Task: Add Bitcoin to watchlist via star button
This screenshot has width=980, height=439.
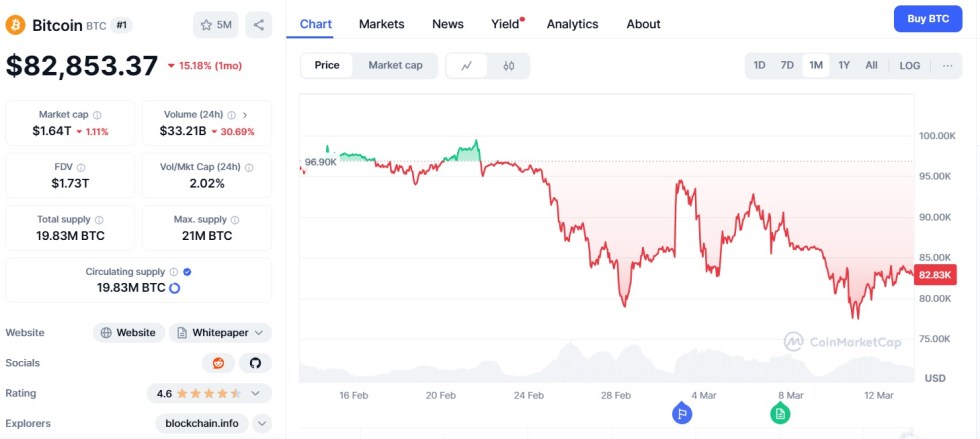Action: coord(216,25)
